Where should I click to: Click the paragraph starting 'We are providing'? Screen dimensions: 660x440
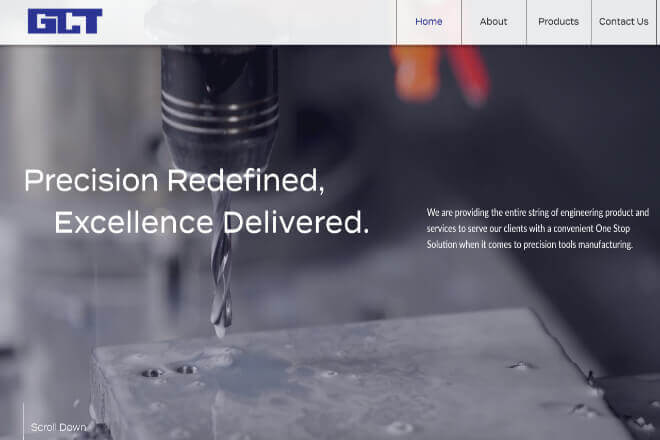(x=538, y=229)
